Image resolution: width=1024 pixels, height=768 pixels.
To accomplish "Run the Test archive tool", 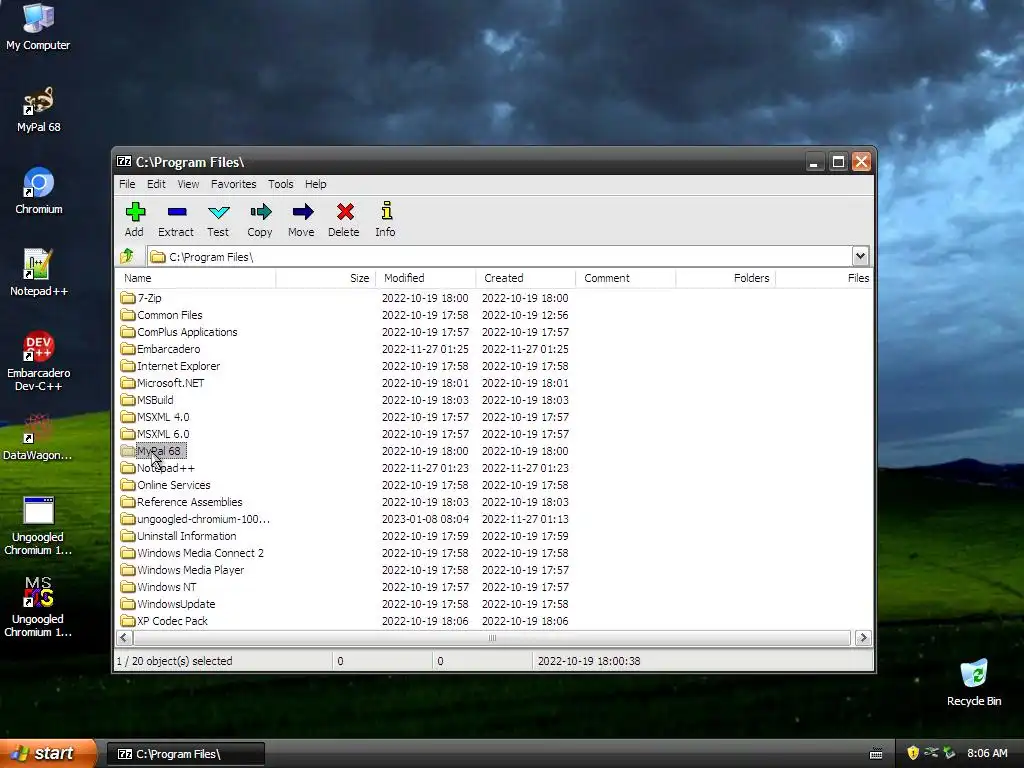I will [218, 212].
